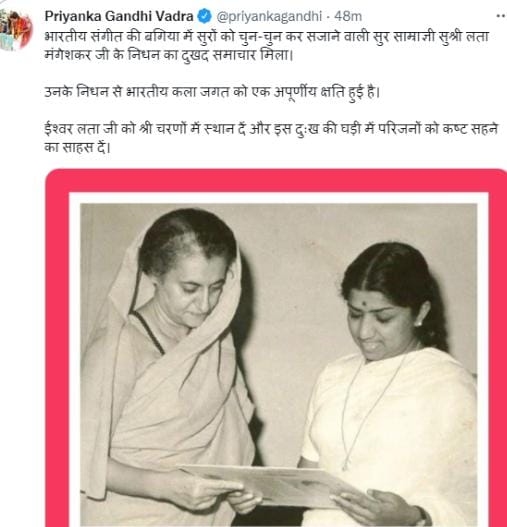507x527 pixels.
Task: Click the word अपूर्णीय in the tweet
Action: point(295,91)
